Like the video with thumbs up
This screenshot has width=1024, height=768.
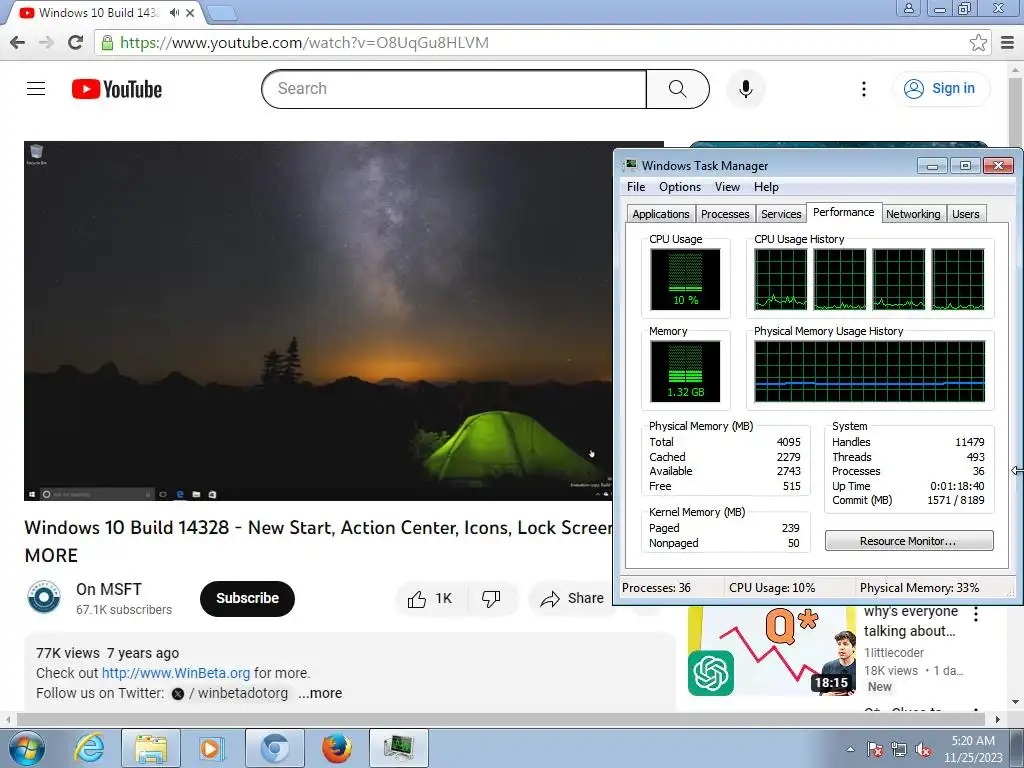point(430,598)
